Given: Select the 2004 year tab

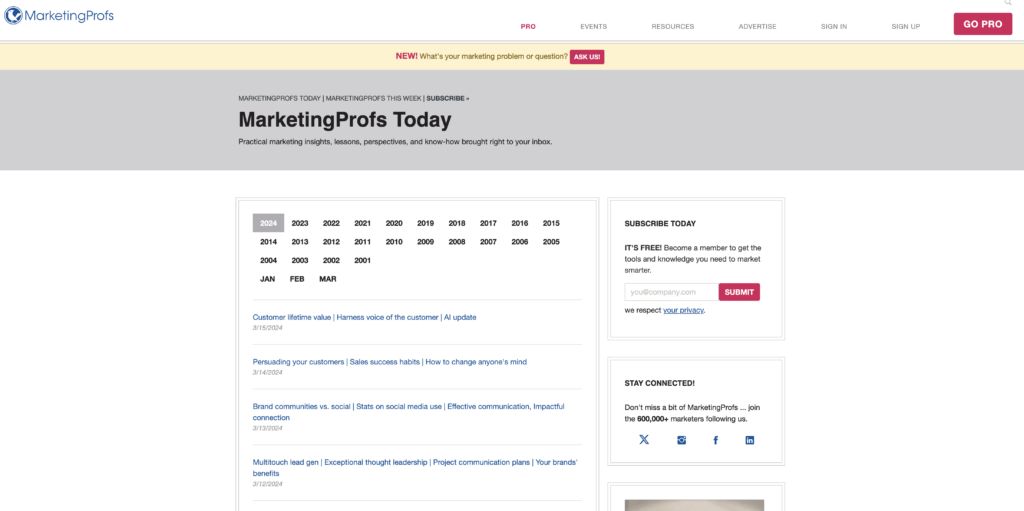Looking at the screenshot, I should point(268,260).
